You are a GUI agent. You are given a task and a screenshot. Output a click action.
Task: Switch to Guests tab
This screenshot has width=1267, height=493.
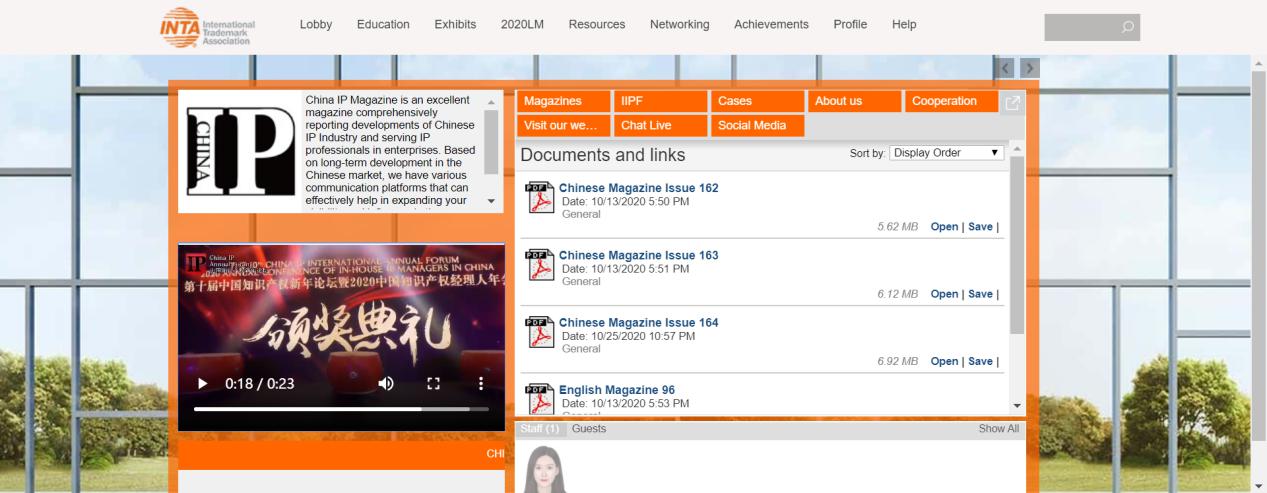(589, 429)
